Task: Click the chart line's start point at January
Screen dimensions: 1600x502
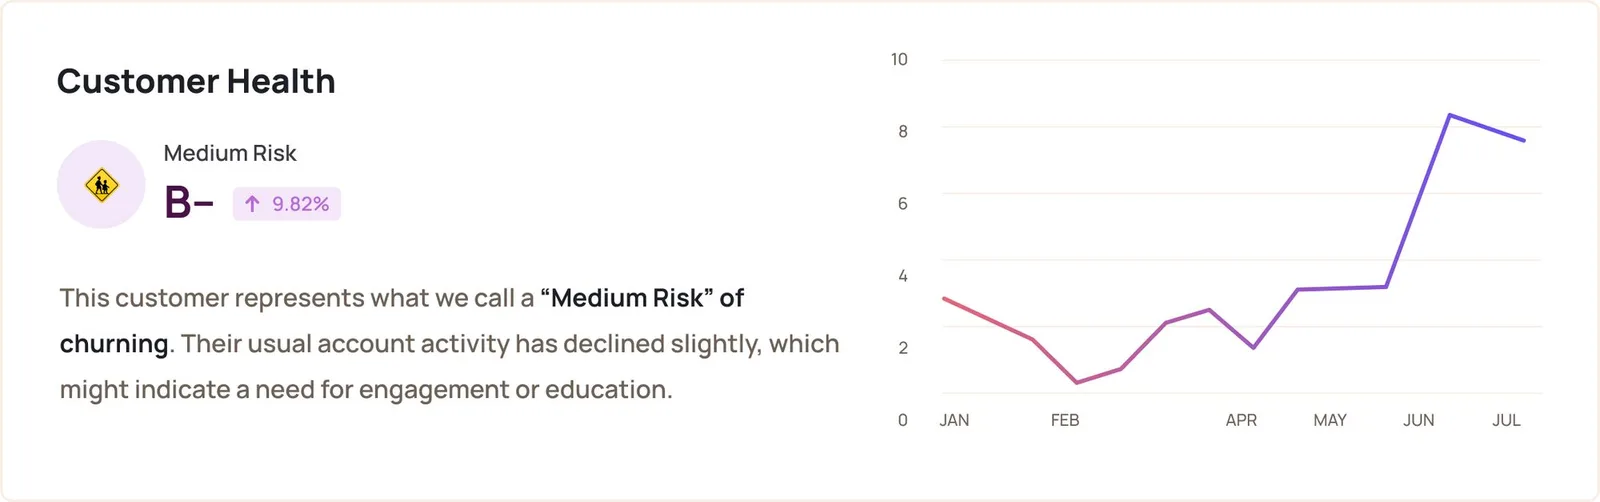Action: 944,298
